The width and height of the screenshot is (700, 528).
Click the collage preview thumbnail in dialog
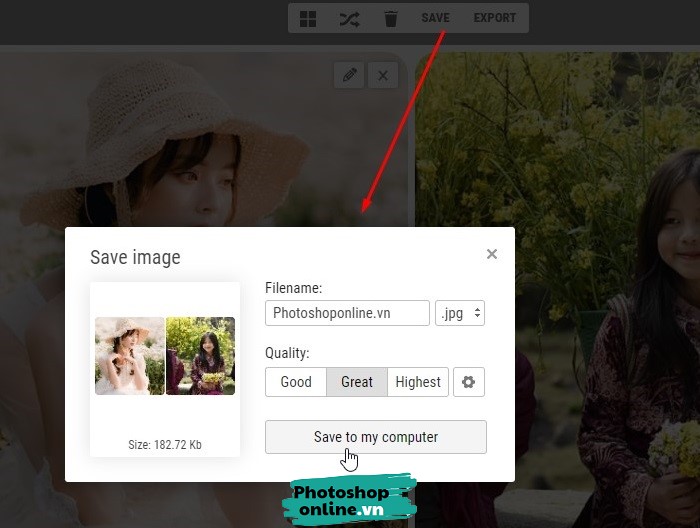[x=165, y=356]
